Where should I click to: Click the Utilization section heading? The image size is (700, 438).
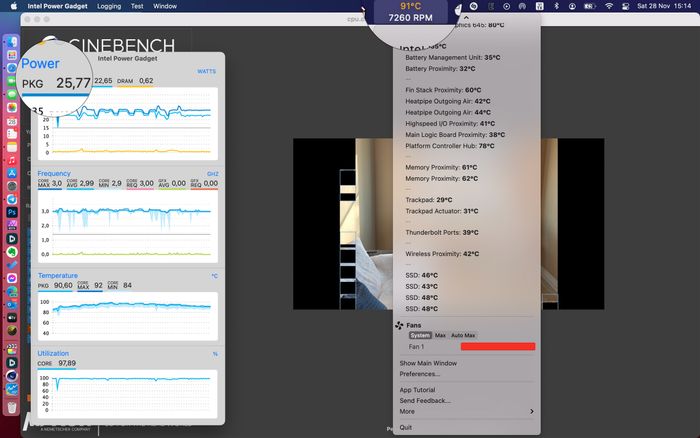(x=53, y=353)
